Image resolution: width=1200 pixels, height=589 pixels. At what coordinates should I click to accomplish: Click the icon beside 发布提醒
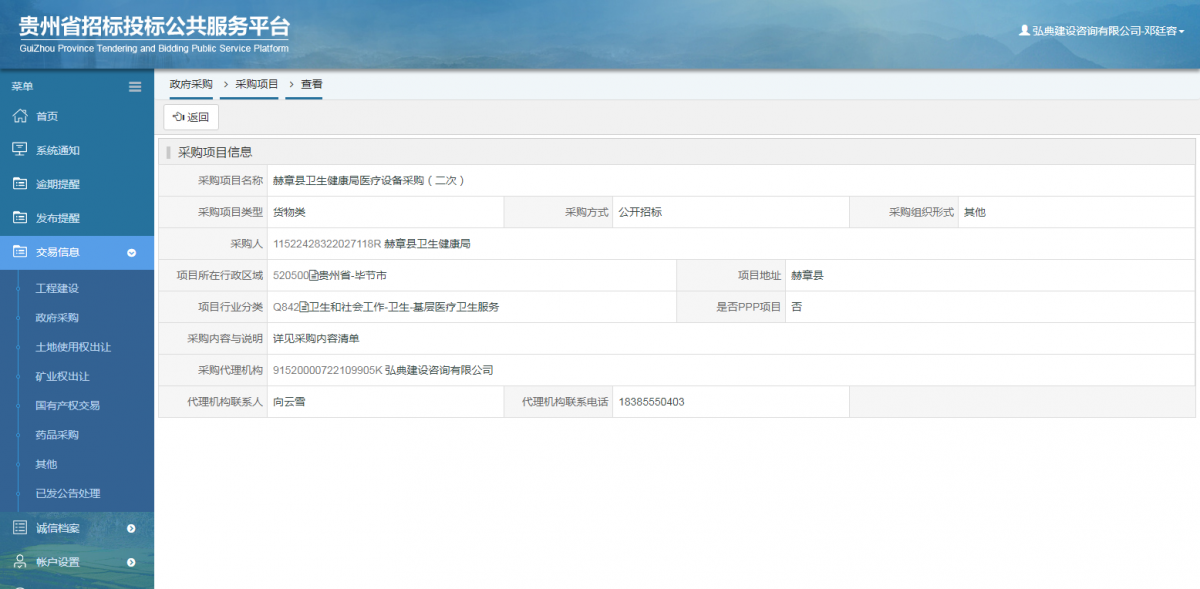[19, 218]
